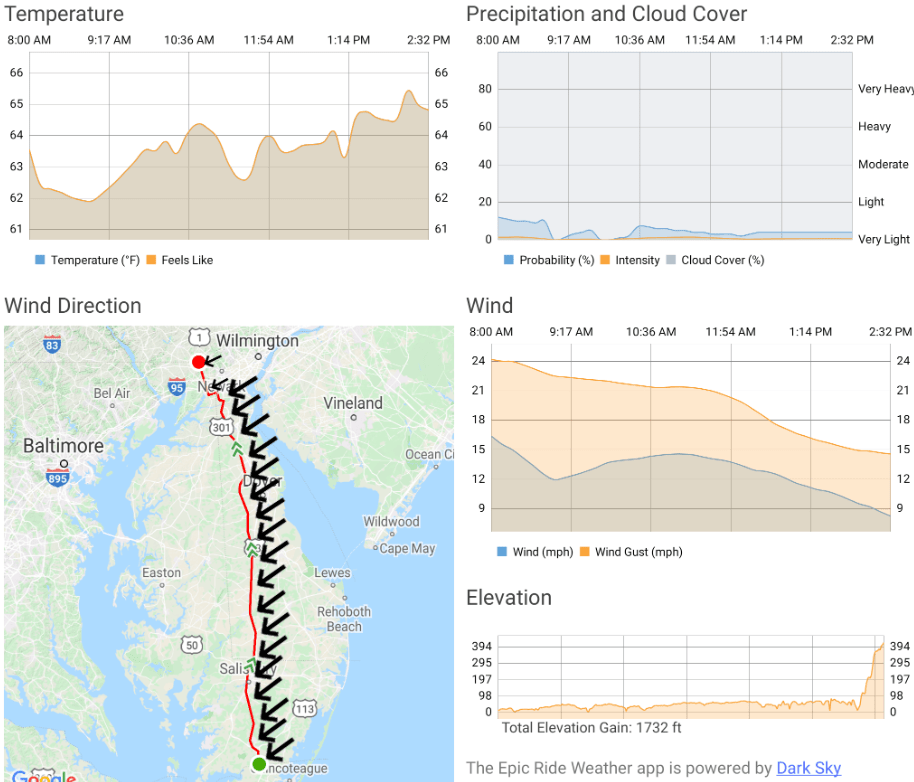Click the I-95 highway shield

point(178,386)
